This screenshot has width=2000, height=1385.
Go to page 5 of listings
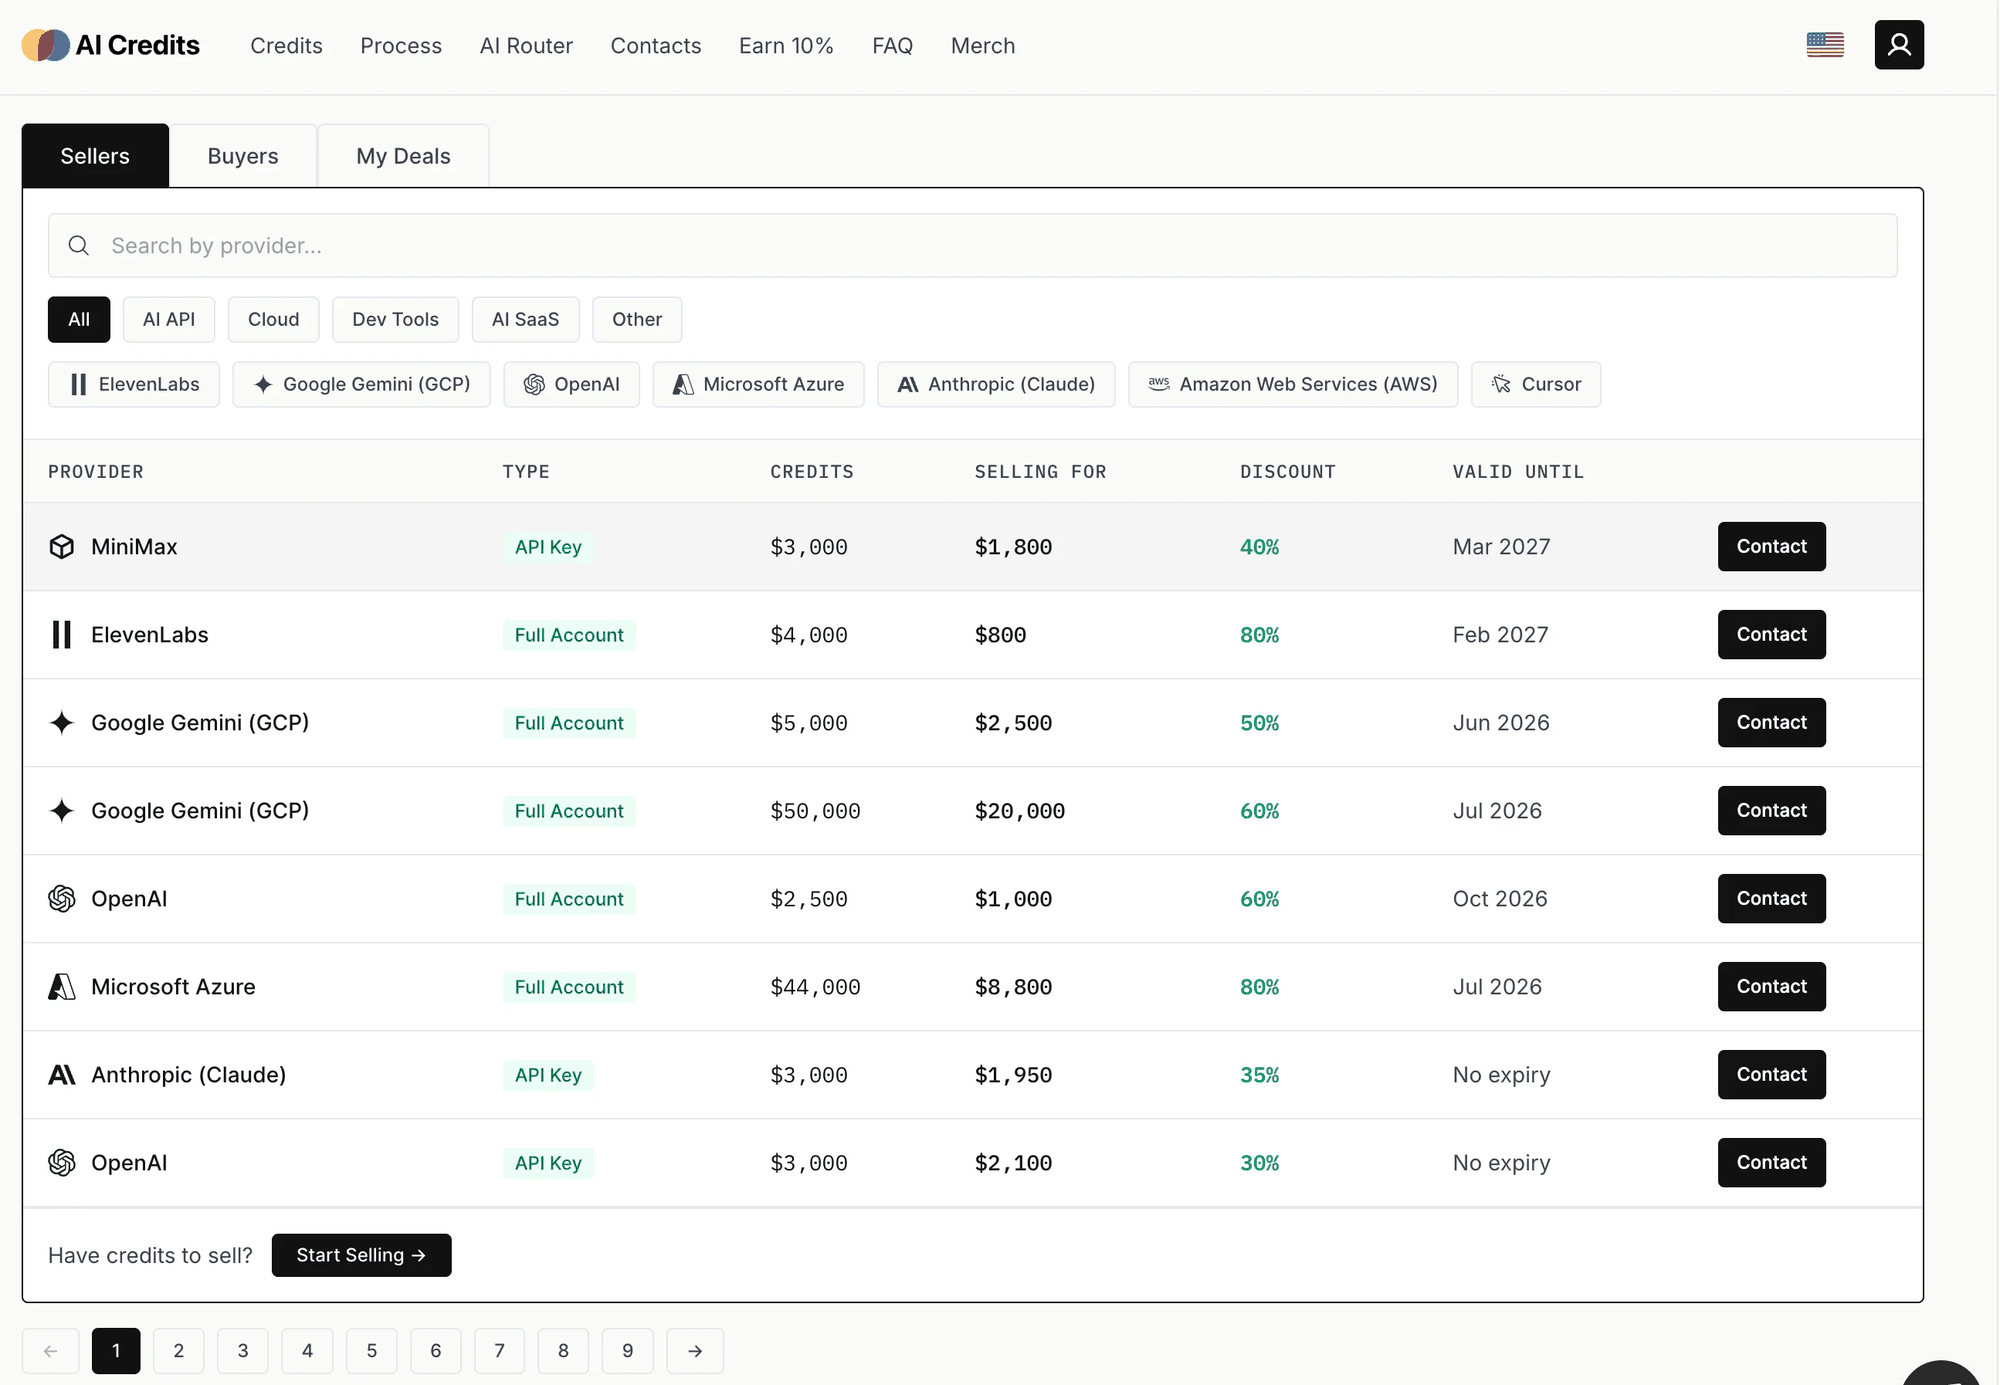click(x=372, y=1351)
